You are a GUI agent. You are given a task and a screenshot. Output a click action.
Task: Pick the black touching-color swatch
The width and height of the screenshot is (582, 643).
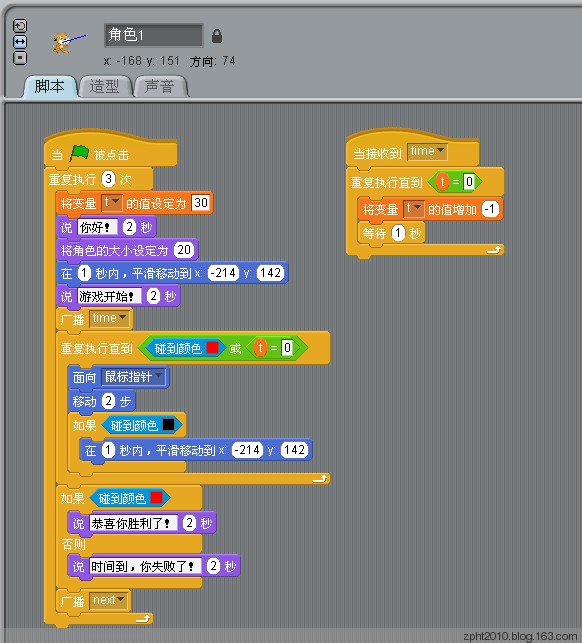tap(169, 425)
